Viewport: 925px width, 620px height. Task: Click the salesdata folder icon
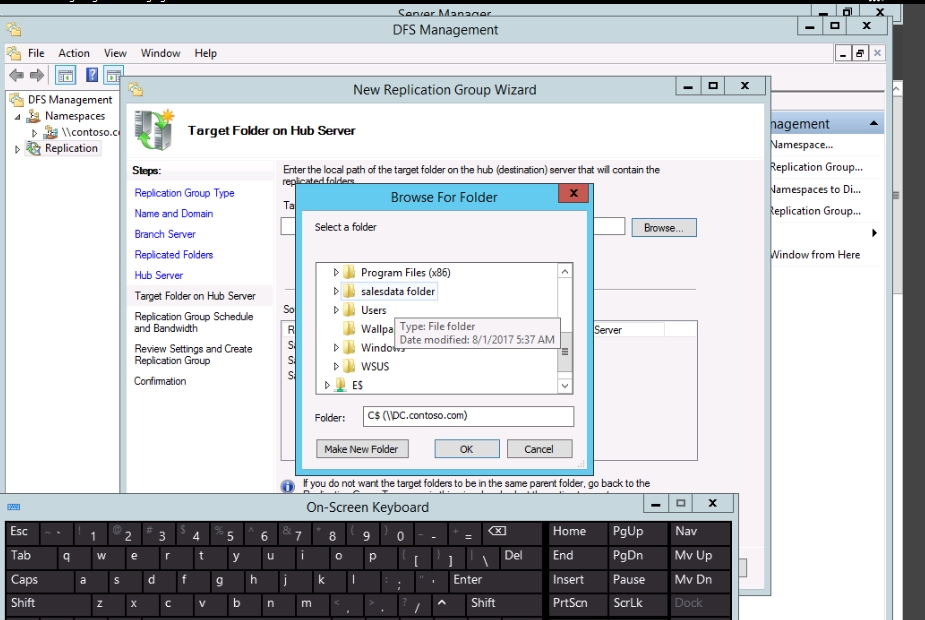coord(349,291)
